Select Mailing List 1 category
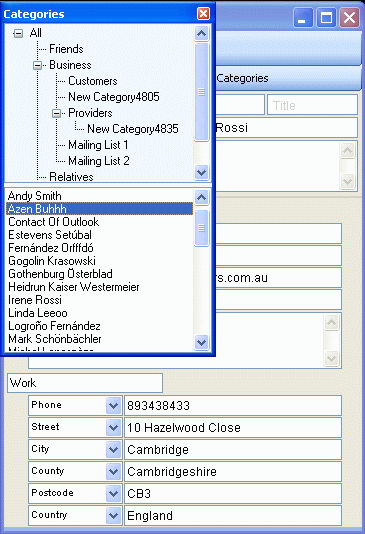The image size is (365, 534). tap(98, 145)
